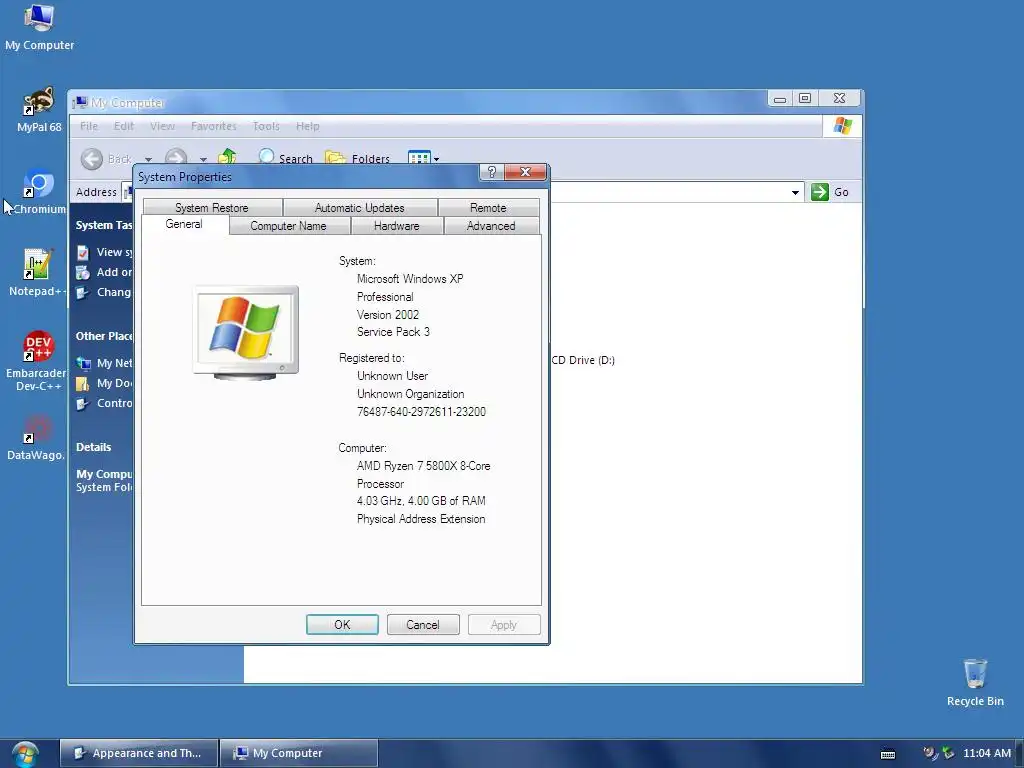Open the Recycle Bin desktop icon
This screenshot has width=1024, height=768.
pyautogui.click(x=975, y=682)
